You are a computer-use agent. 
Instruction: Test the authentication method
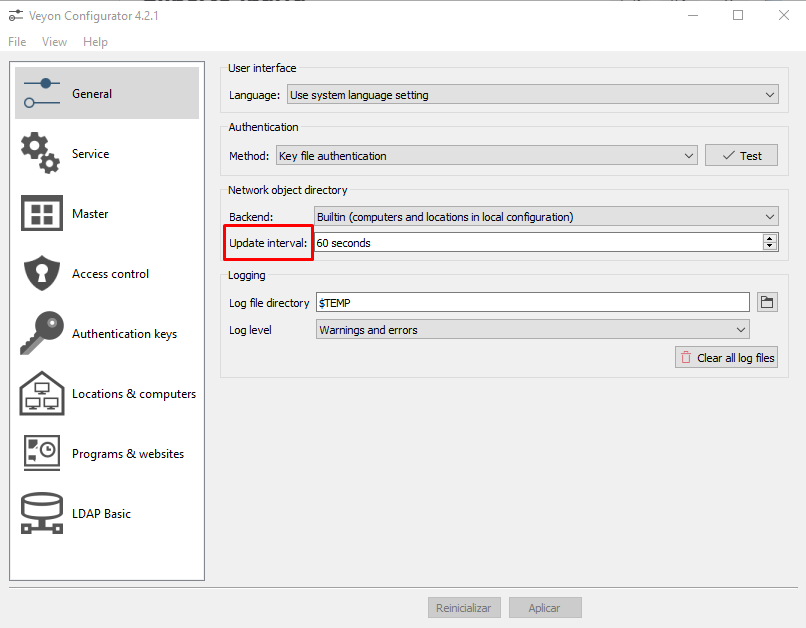coord(741,155)
